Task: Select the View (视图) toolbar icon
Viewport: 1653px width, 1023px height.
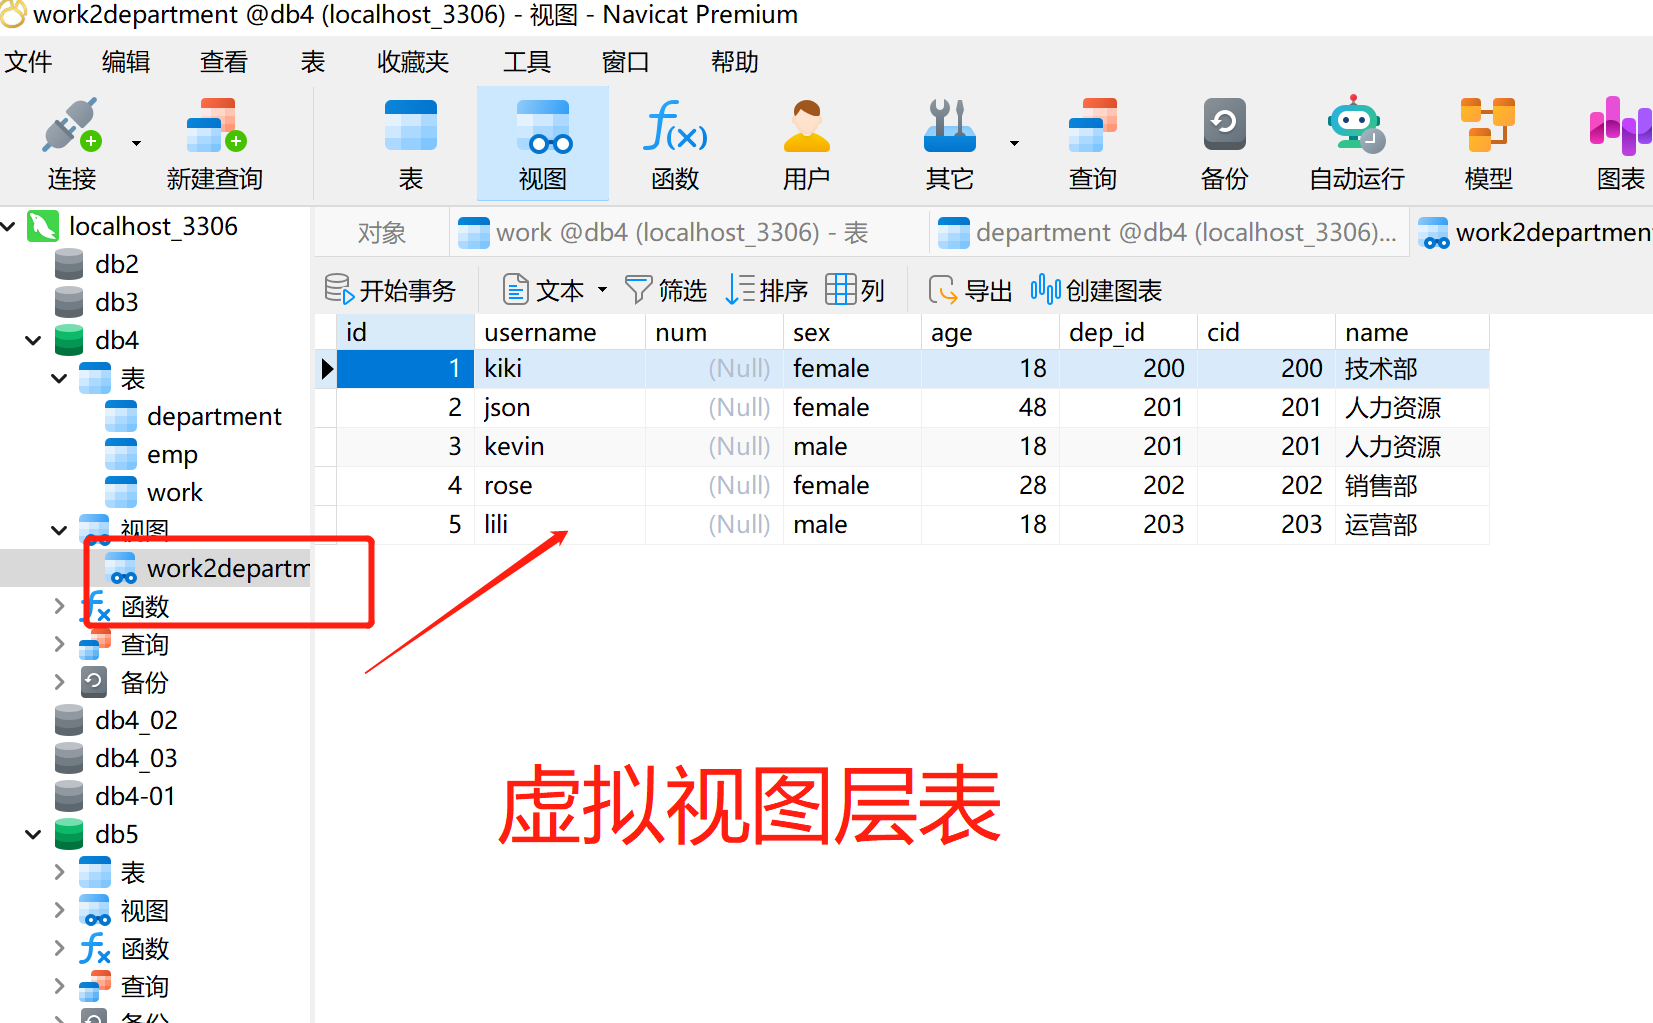Action: point(543,125)
